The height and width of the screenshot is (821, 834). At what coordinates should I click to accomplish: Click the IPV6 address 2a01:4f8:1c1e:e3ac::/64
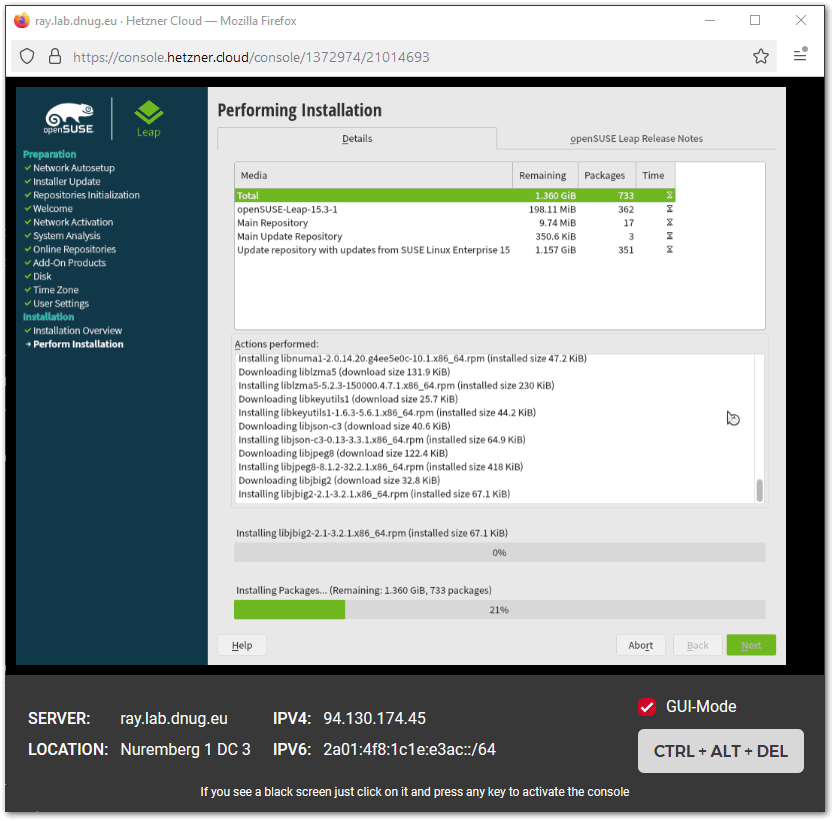click(410, 749)
